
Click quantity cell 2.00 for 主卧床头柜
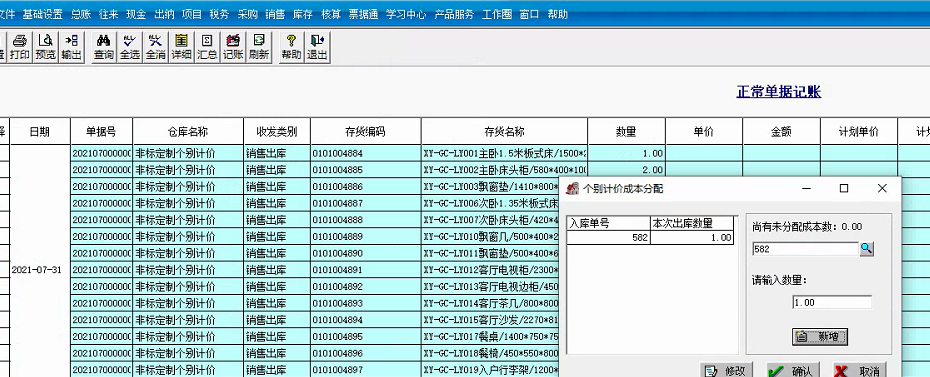click(627, 170)
